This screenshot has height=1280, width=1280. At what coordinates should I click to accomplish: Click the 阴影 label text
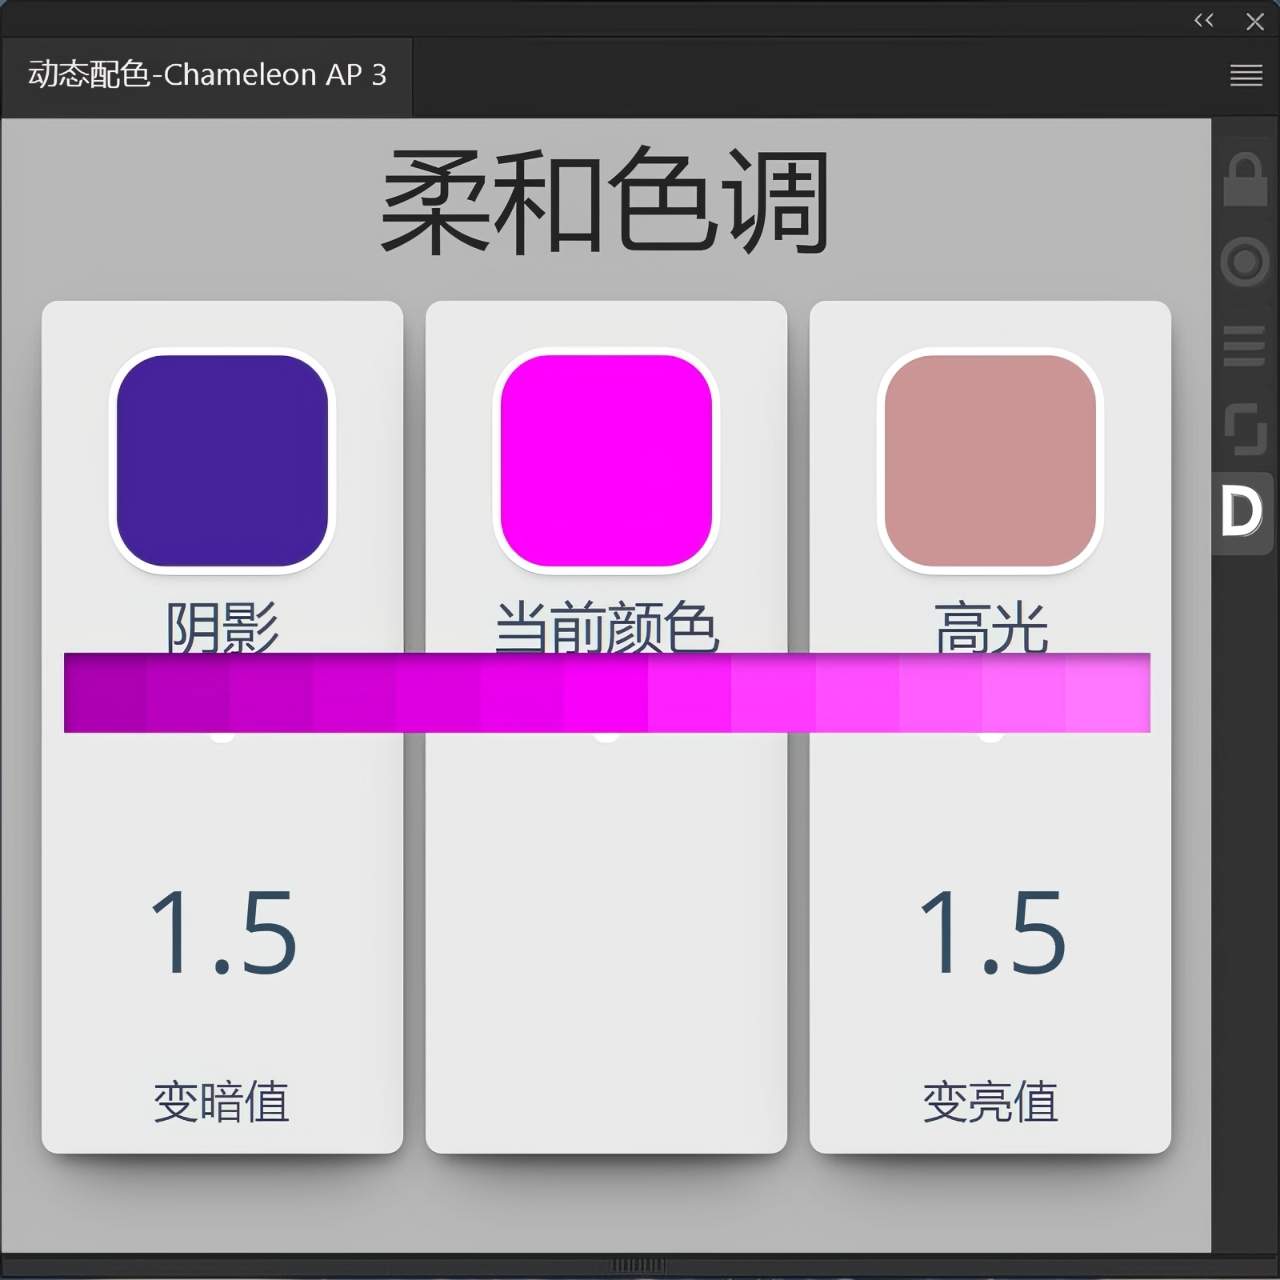click(x=222, y=627)
